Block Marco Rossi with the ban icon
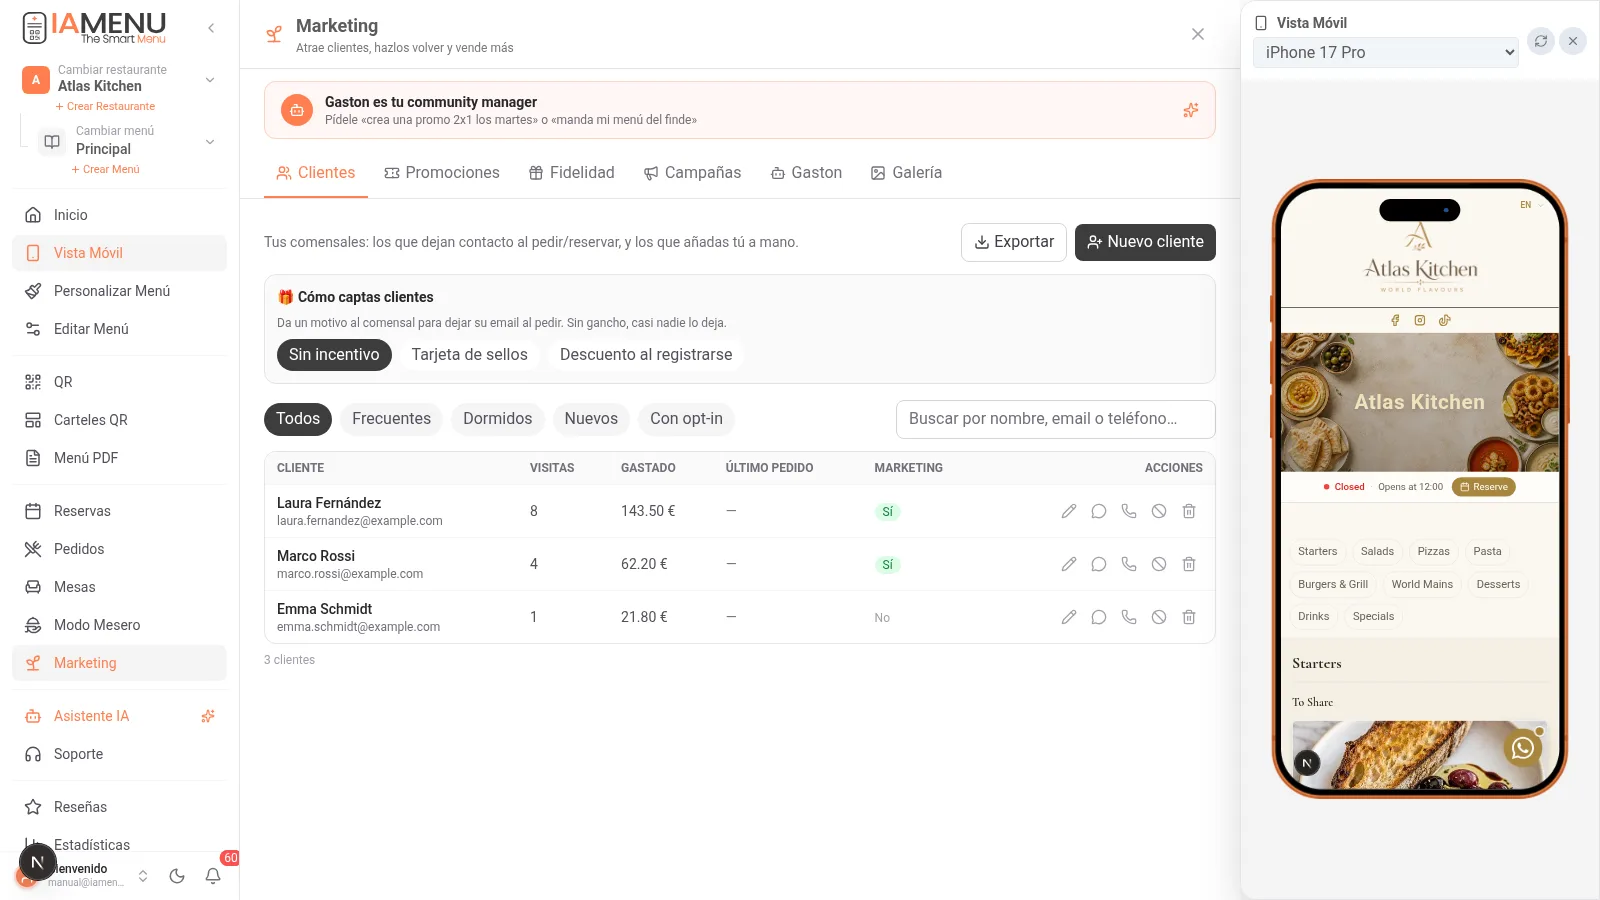Screen dimensions: 1600x900 (1159, 564)
